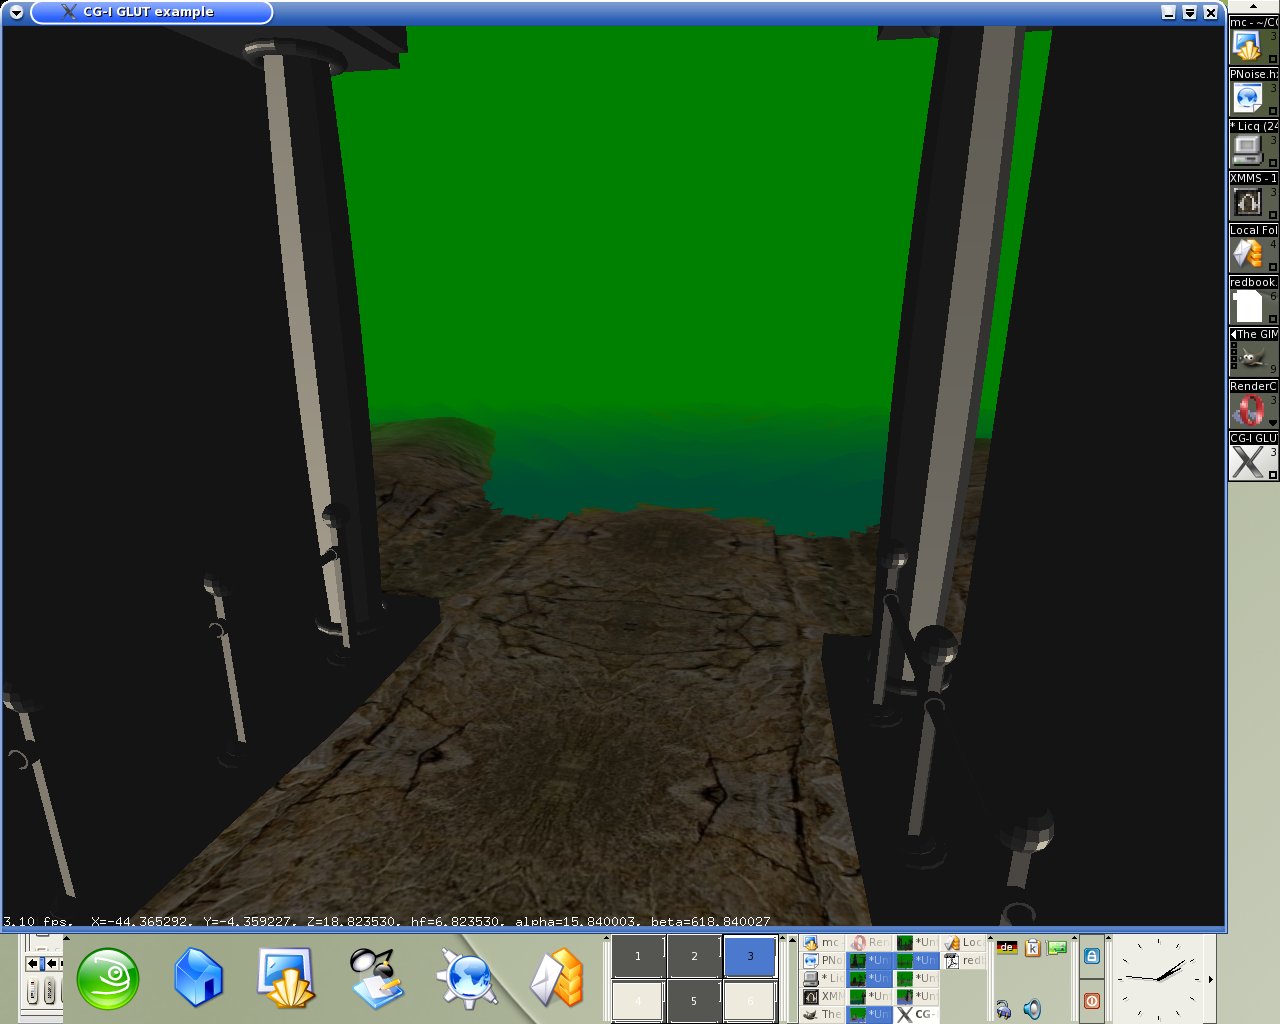Expand the pager applet handle arrow
Screen dimensions: 1280x1024
click(x=607, y=940)
